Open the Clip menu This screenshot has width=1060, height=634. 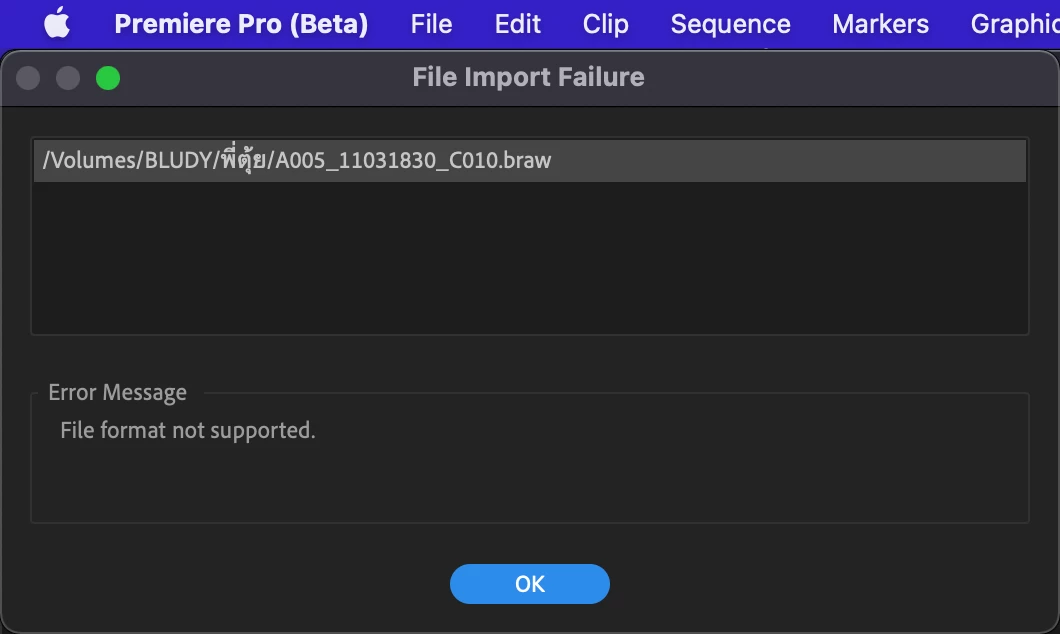point(606,24)
